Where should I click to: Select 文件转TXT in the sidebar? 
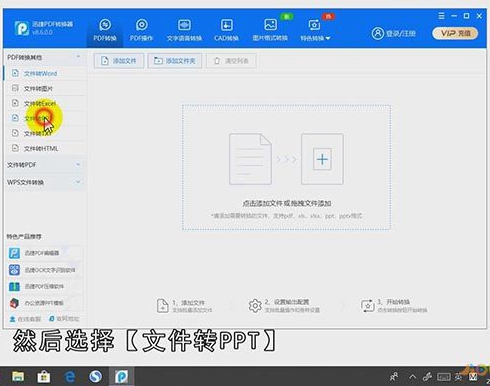pos(44,133)
